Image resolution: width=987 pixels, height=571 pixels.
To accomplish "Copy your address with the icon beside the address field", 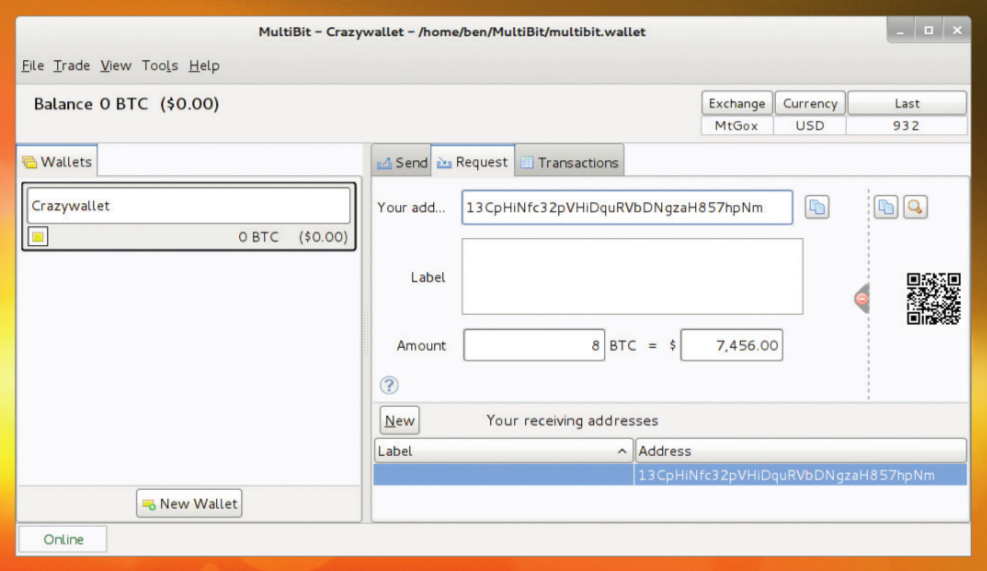I will (816, 207).
